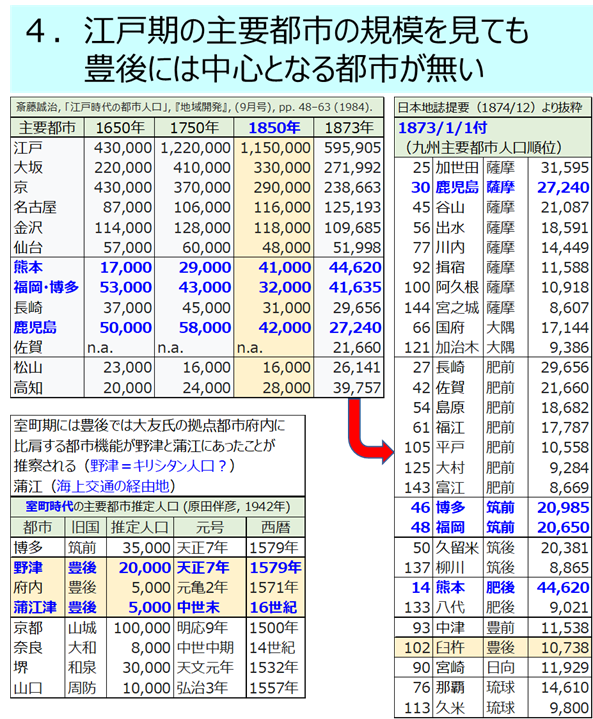The image size is (593, 719).
Task: Click the 八代 city name
Action: tap(450, 608)
